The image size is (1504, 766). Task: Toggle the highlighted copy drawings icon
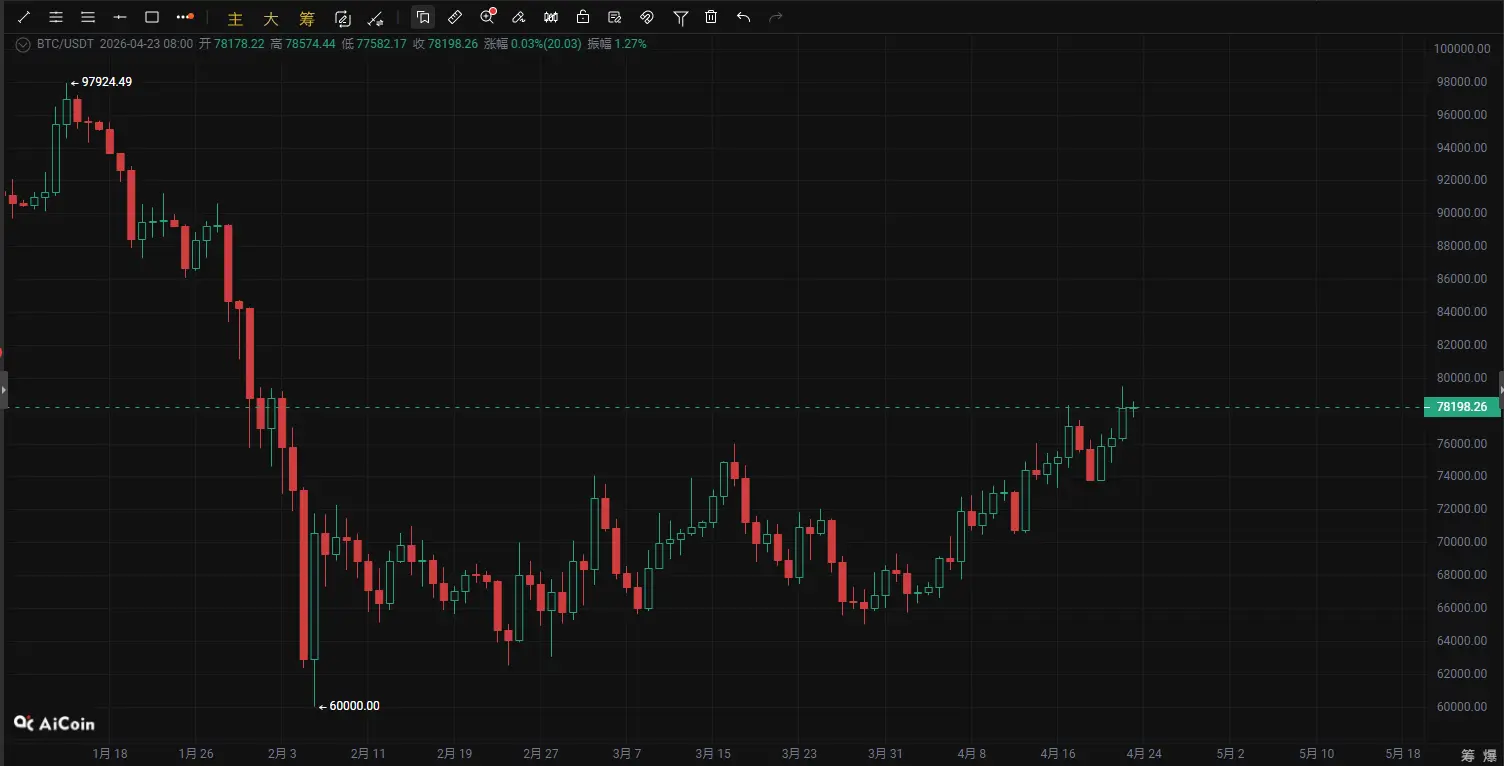(423, 17)
